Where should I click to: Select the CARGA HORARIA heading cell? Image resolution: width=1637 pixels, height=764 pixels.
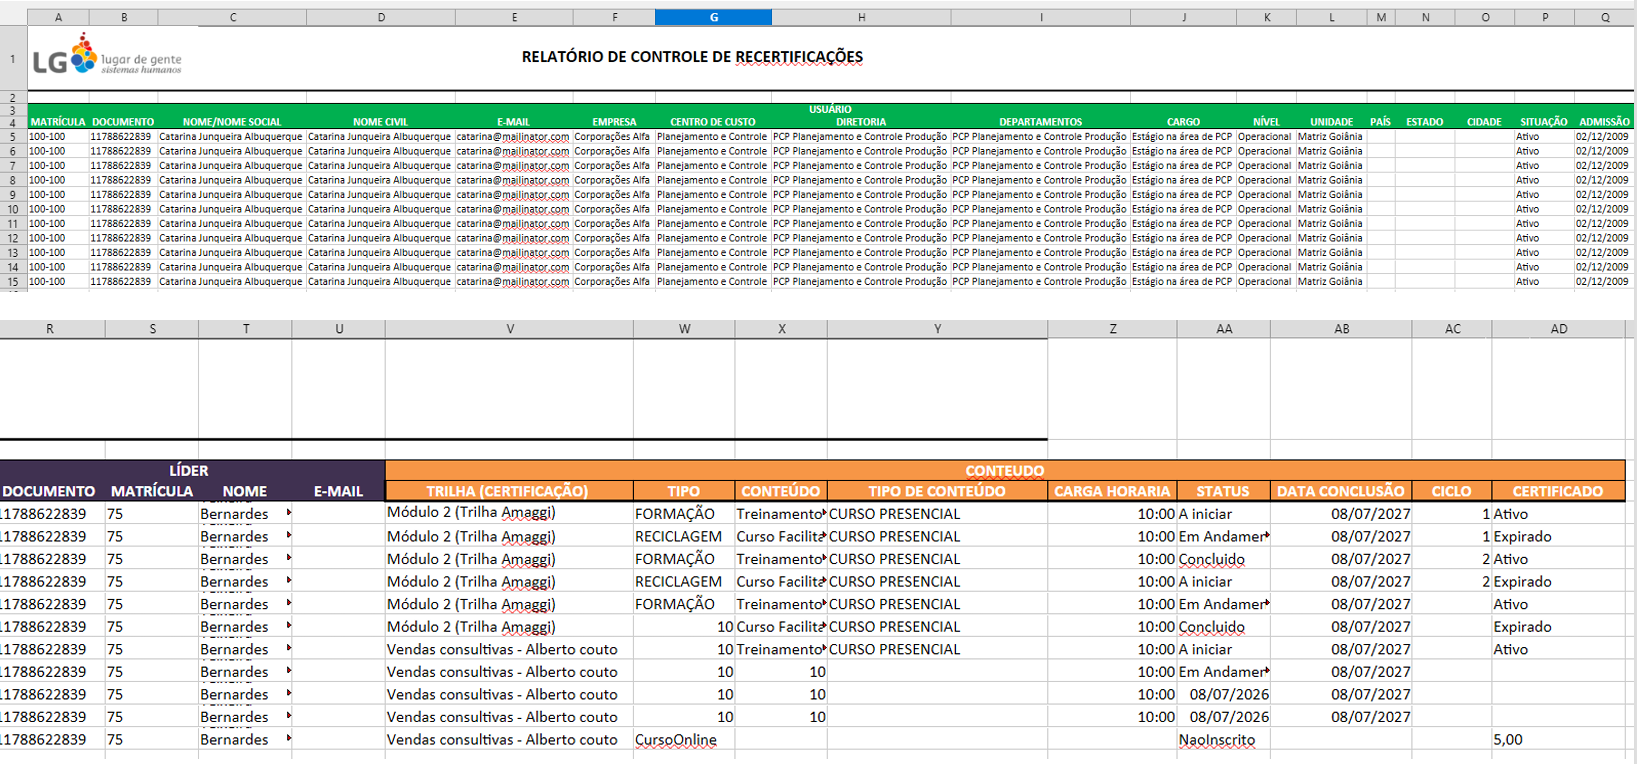point(1112,491)
